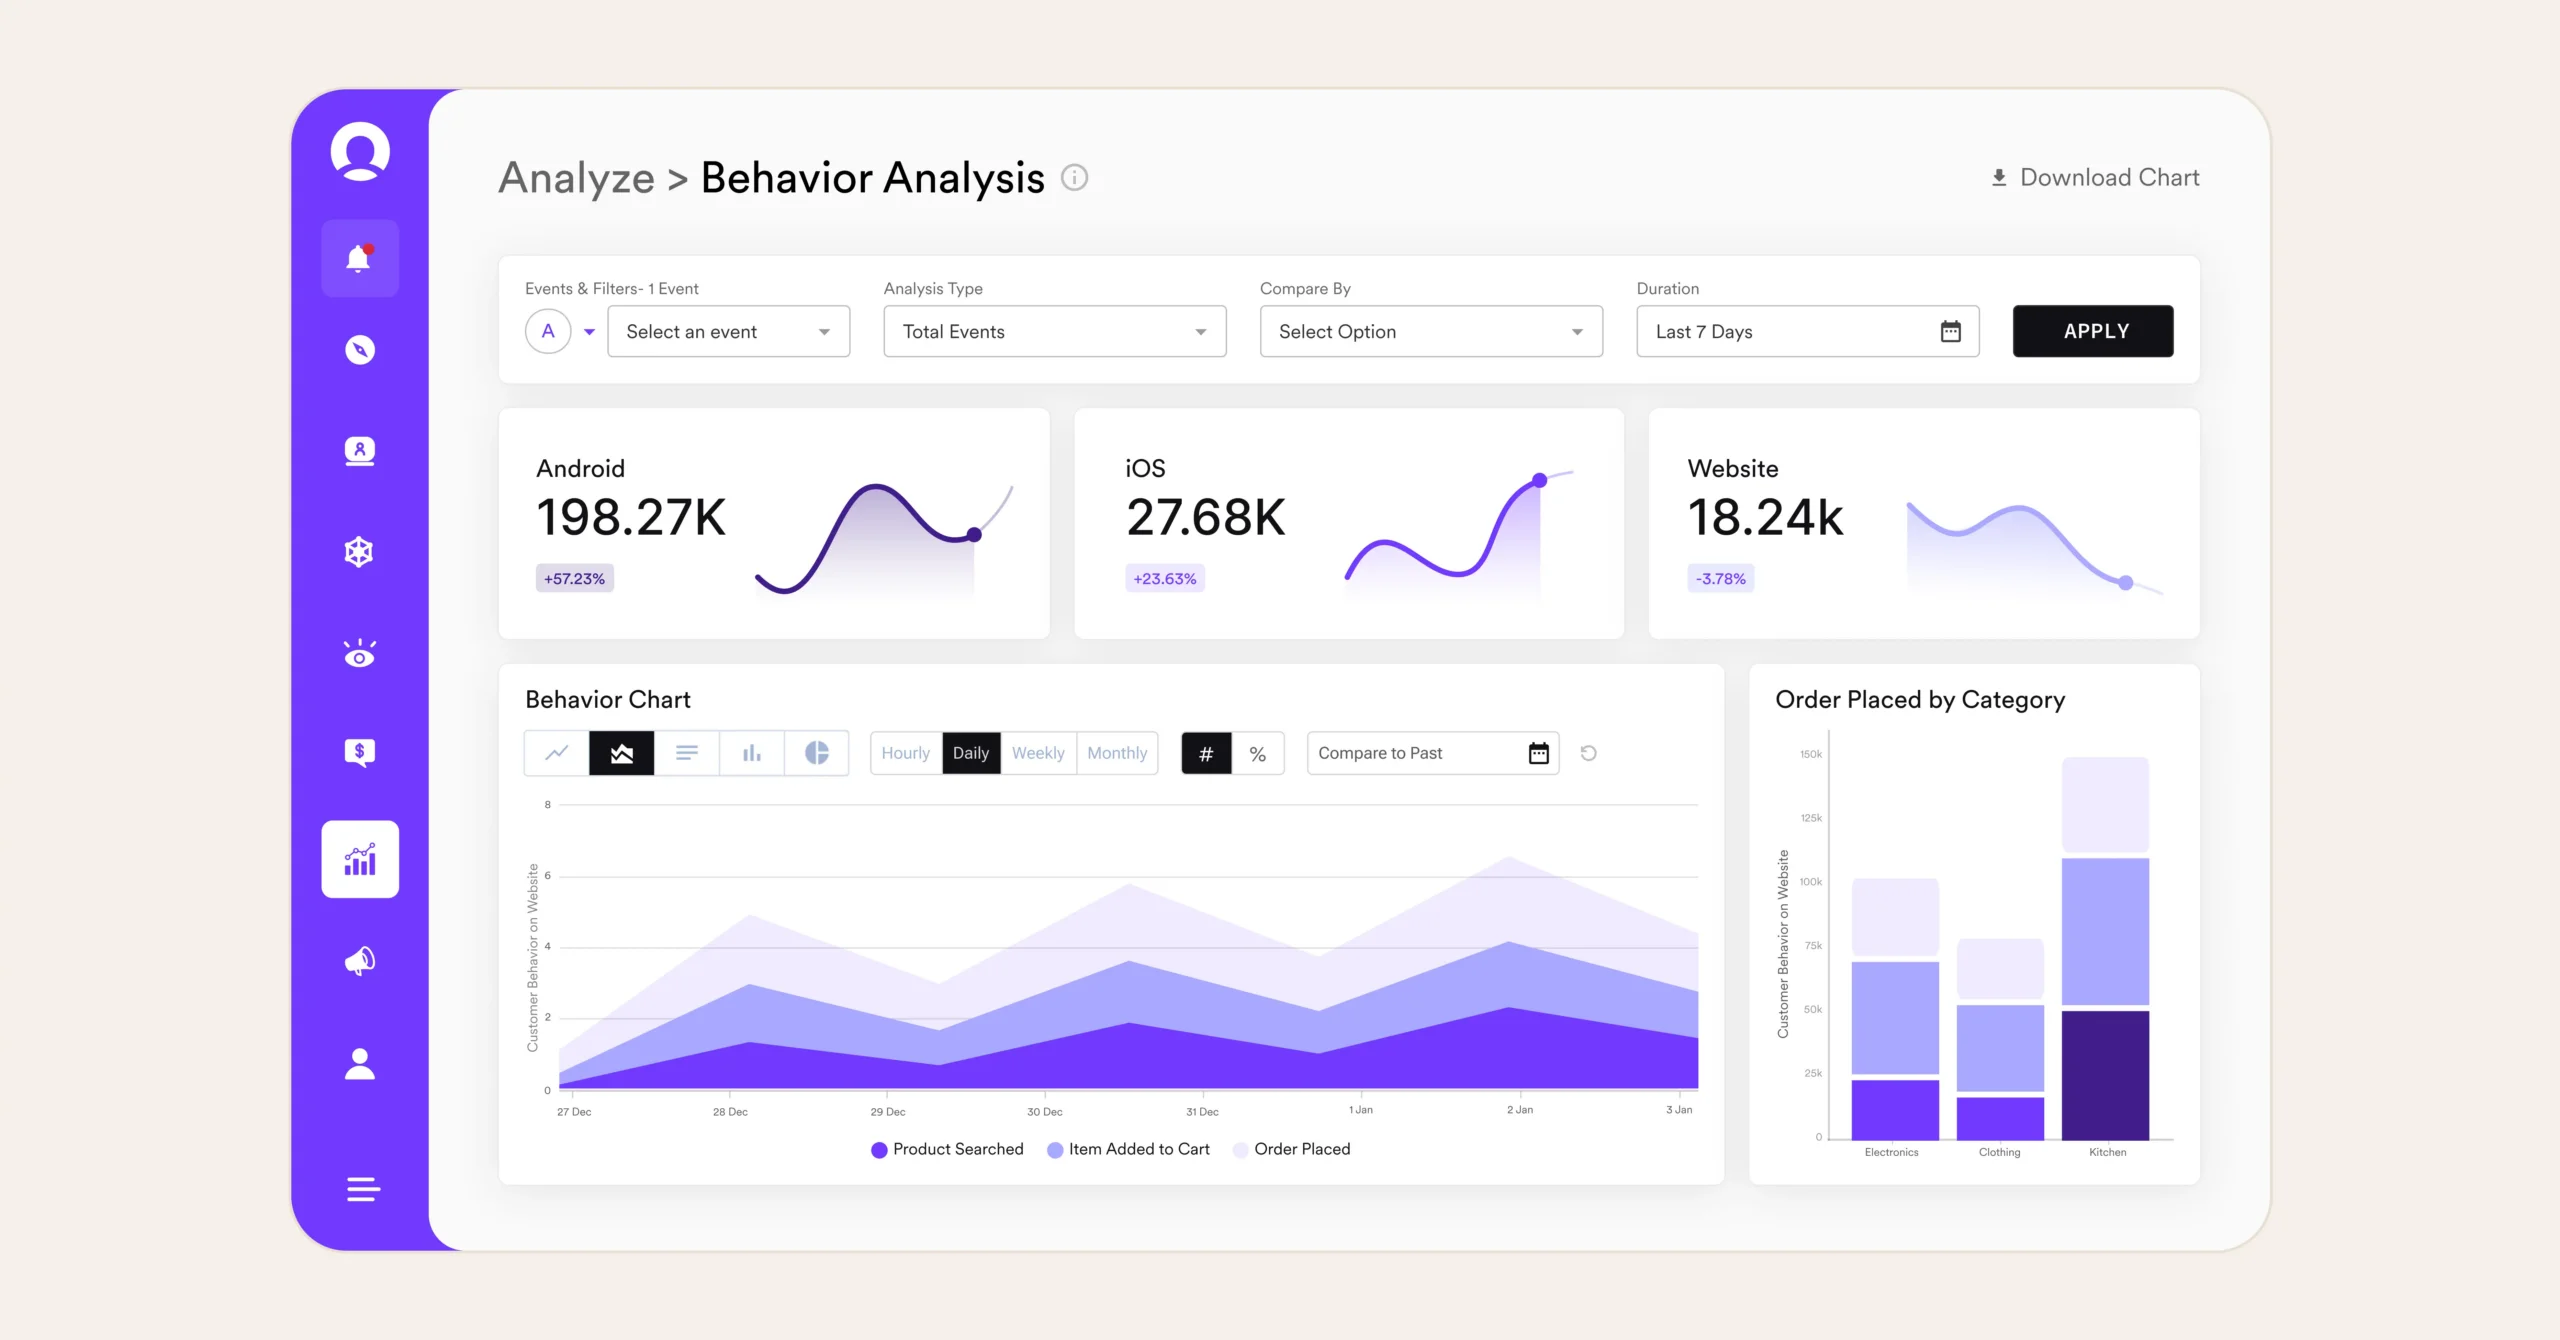Open the eye insights sidebar icon

(360, 654)
